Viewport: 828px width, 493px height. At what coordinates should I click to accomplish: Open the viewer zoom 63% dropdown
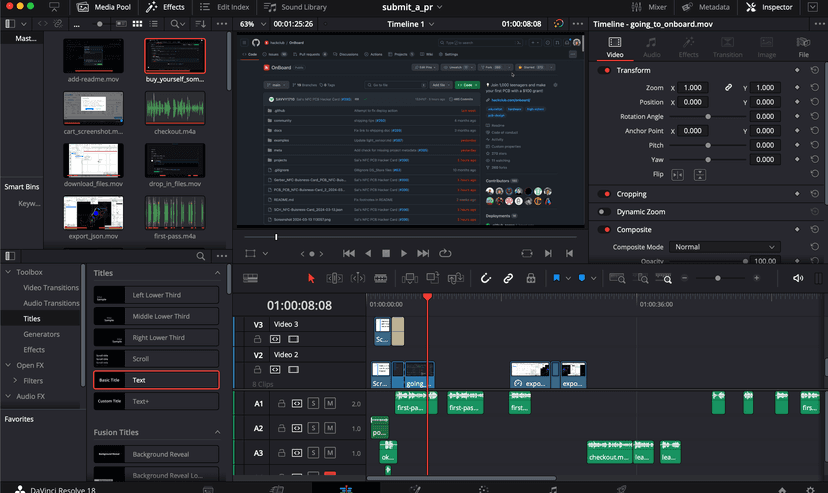[254, 24]
